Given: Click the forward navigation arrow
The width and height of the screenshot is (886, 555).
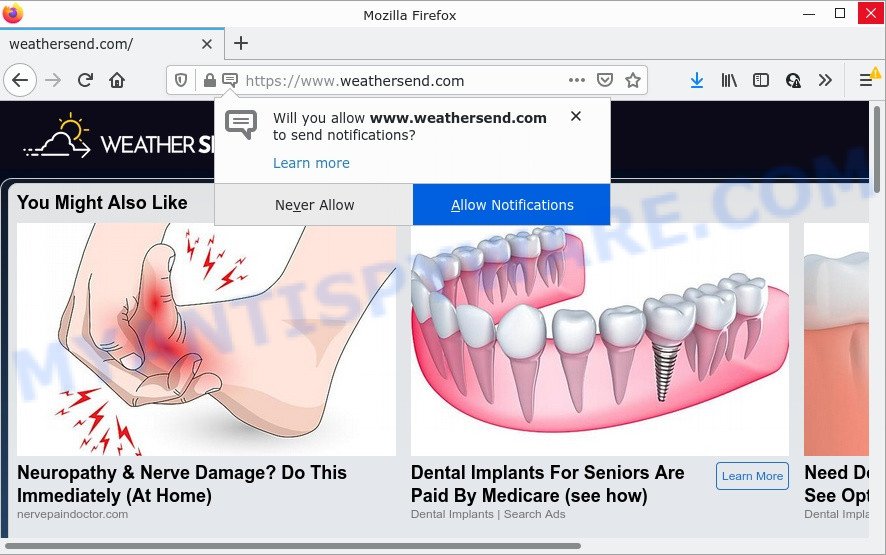Looking at the screenshot, I should pyautogui.click(x=53, y=80).
